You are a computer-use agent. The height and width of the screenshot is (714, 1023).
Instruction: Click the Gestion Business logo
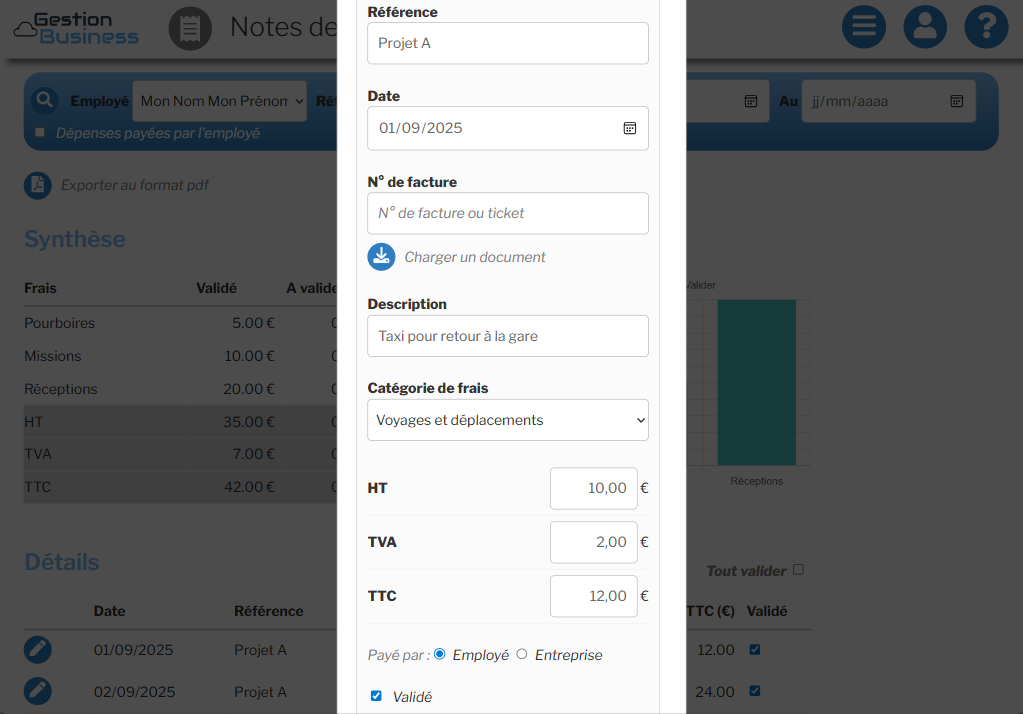click(77, 28)
